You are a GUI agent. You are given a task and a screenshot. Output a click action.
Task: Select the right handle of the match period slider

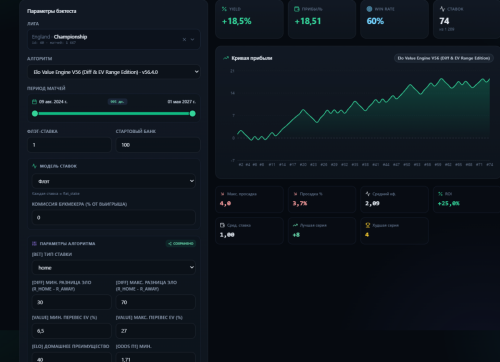tap(193, 114)
